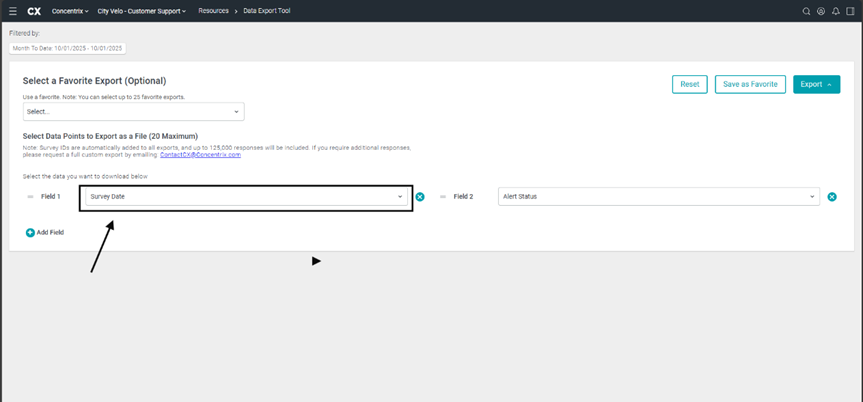Open the Alert Status field dropdown
This screenshot has height=402, width=863.
click(658, 197)
